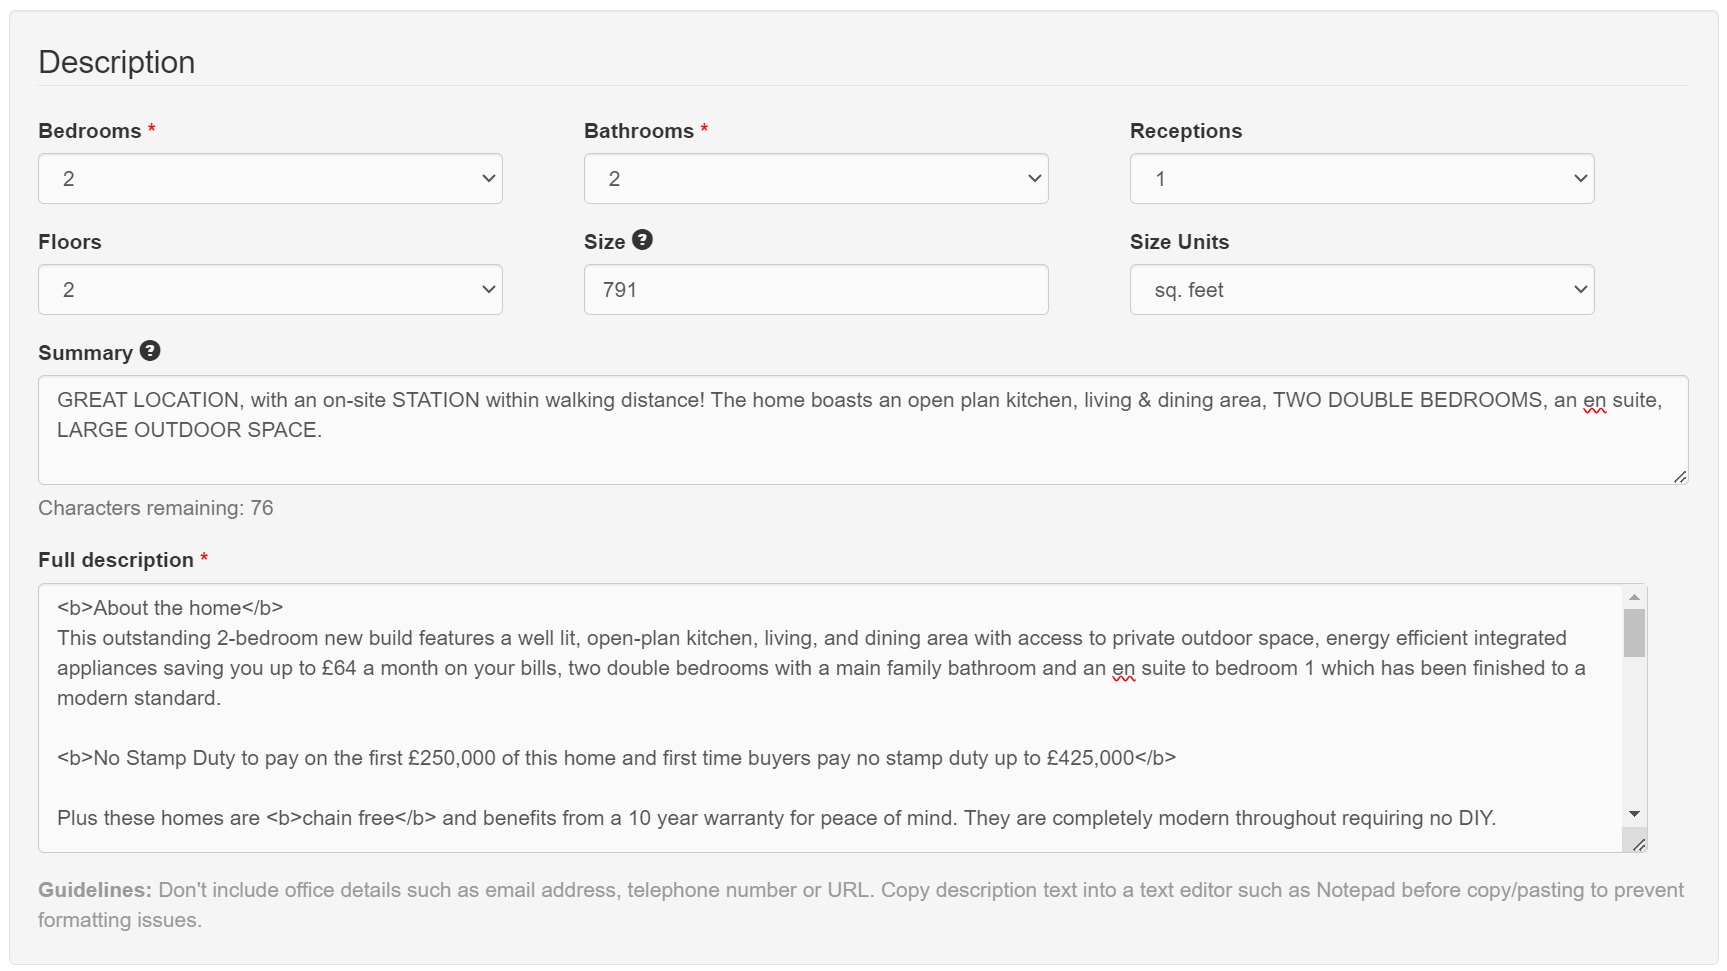Open the Size Units dropdown
This screenshot has height=971, width=1727.
click(1360, 289)
